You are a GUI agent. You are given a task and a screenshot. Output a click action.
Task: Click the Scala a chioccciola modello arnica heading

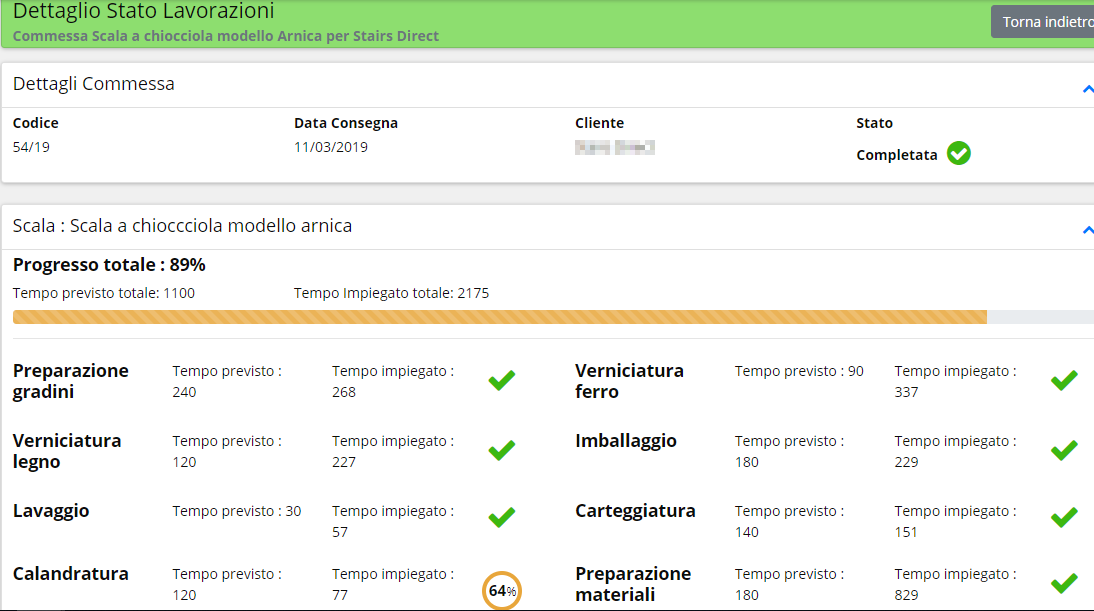pos(182,226)
